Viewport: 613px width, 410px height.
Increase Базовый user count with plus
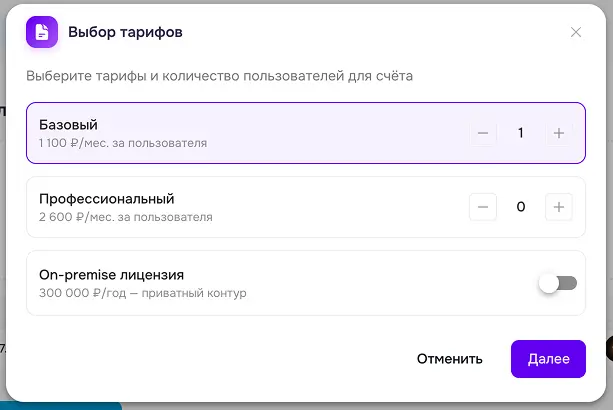click(559, 133)
